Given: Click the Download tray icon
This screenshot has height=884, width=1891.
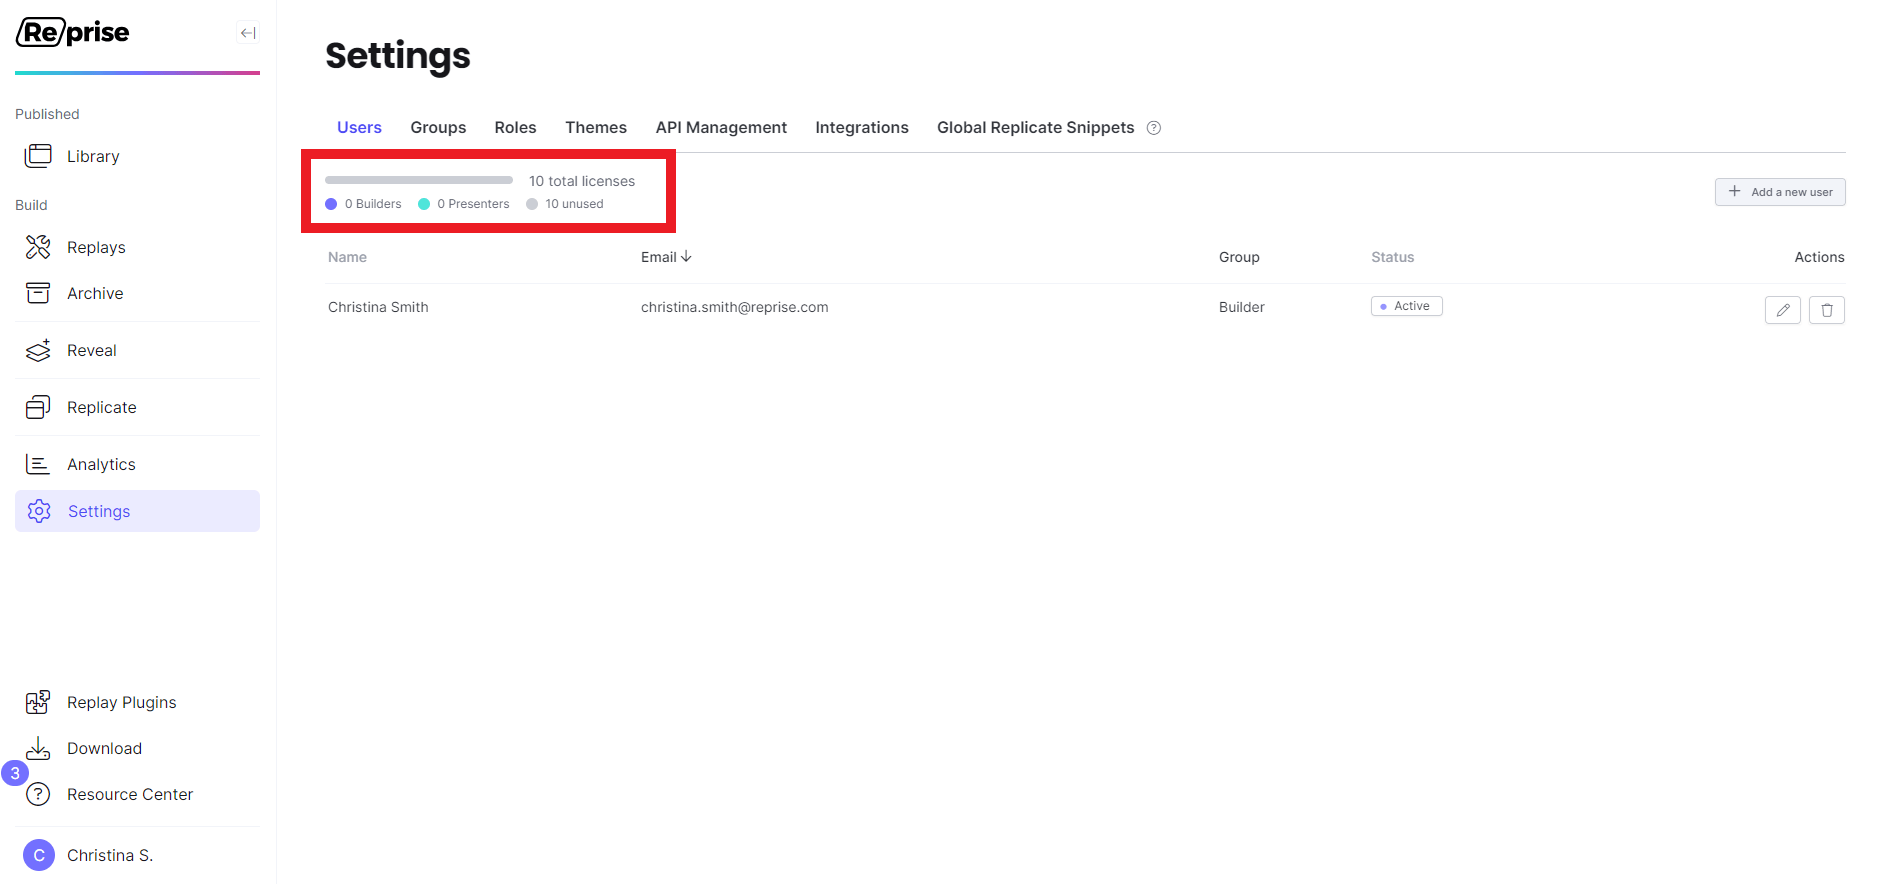Looking at the screenshot, I should coord(38,748).
